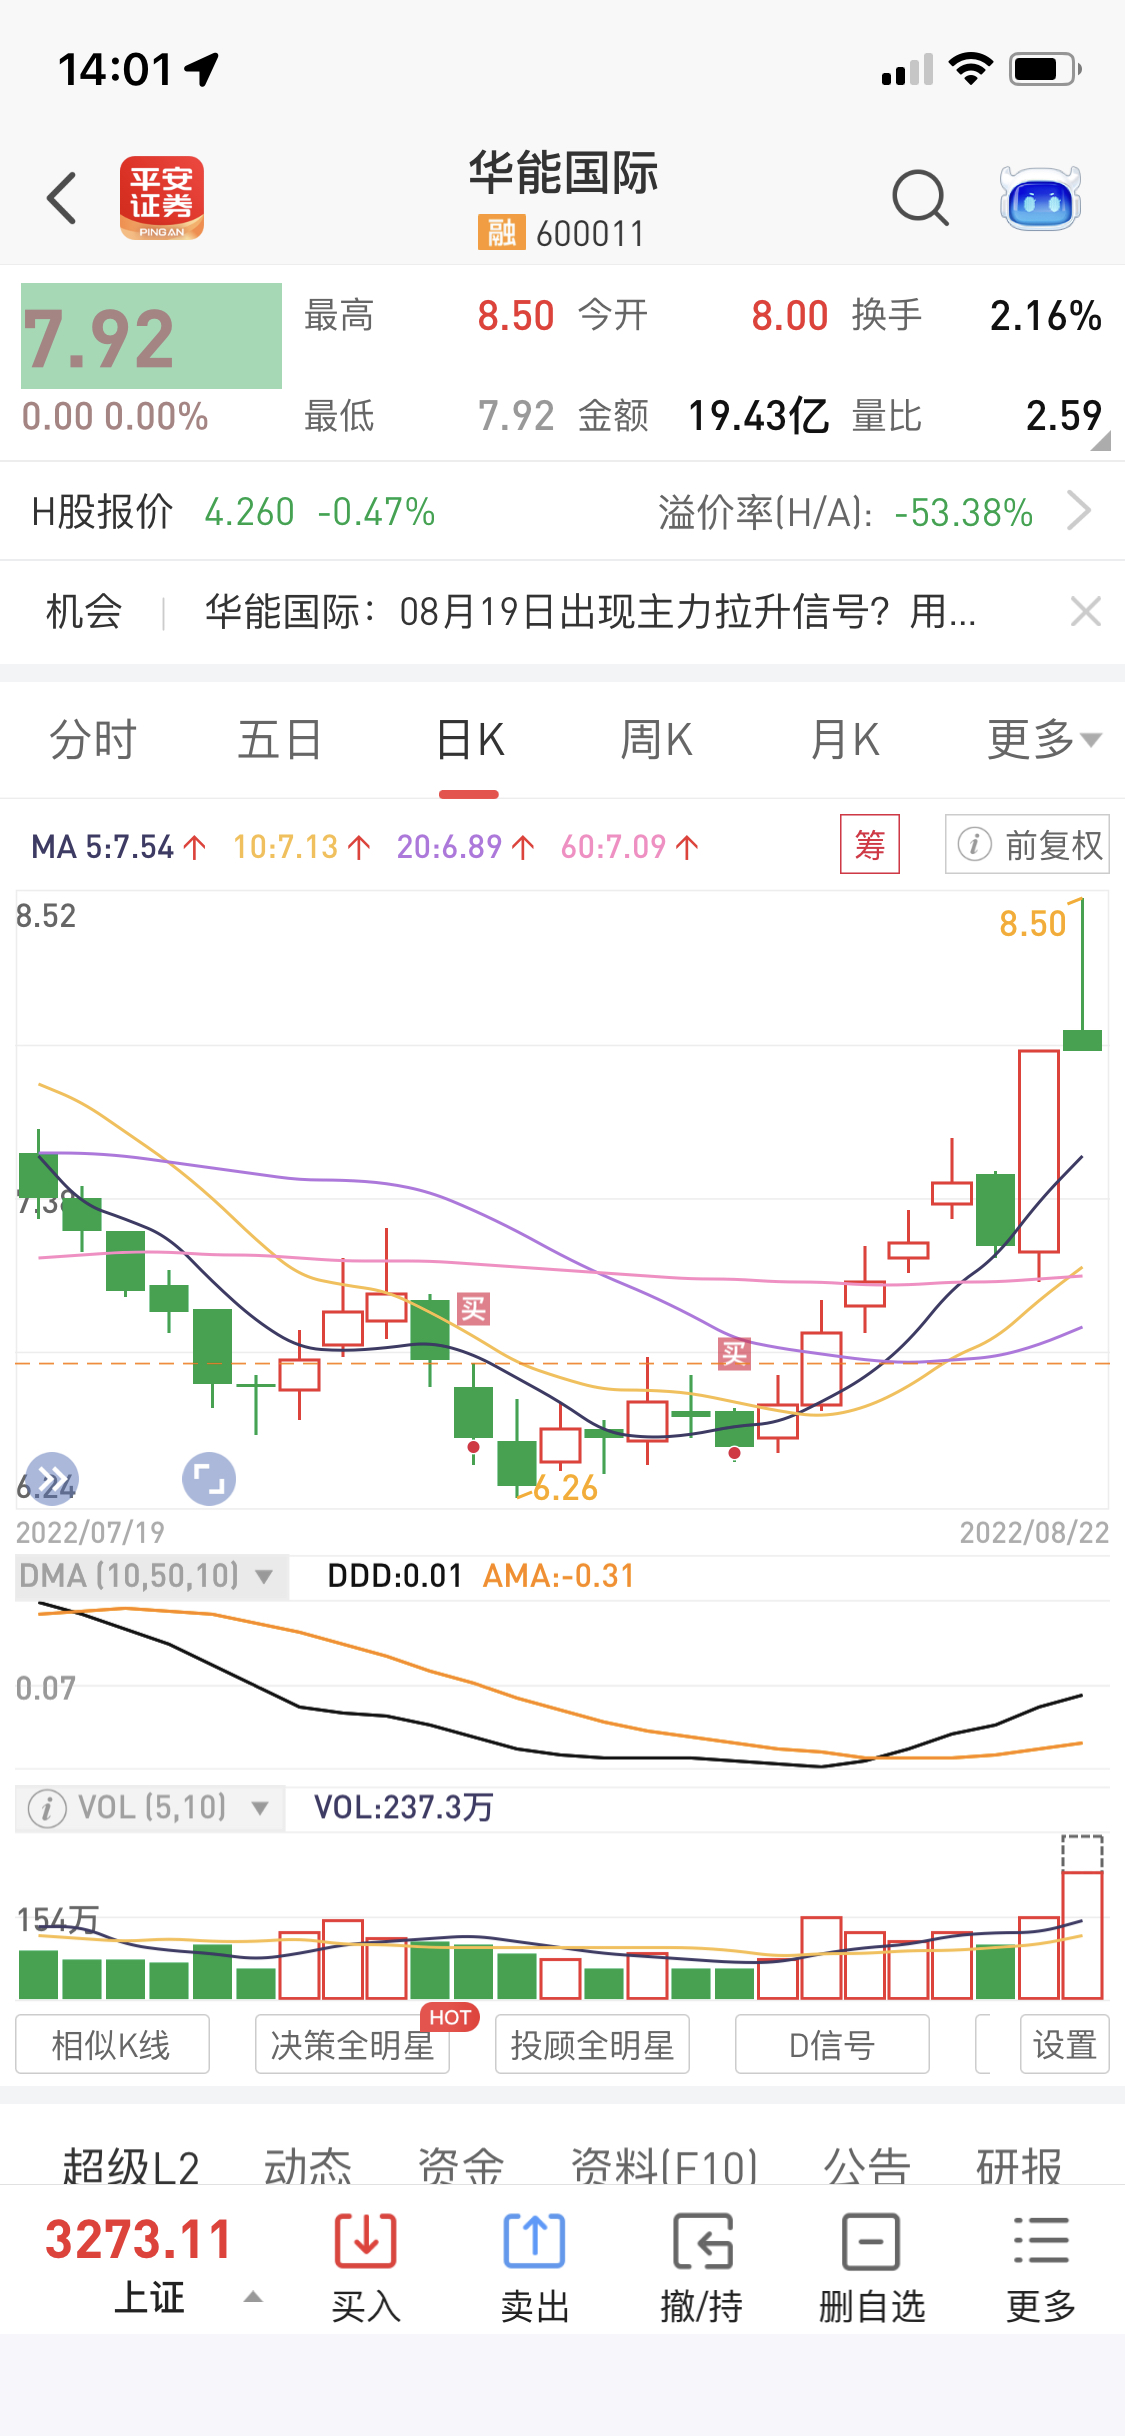Toggle the 前复权 price adjustment button
1125x2436 pixels.
[1028, 845]
